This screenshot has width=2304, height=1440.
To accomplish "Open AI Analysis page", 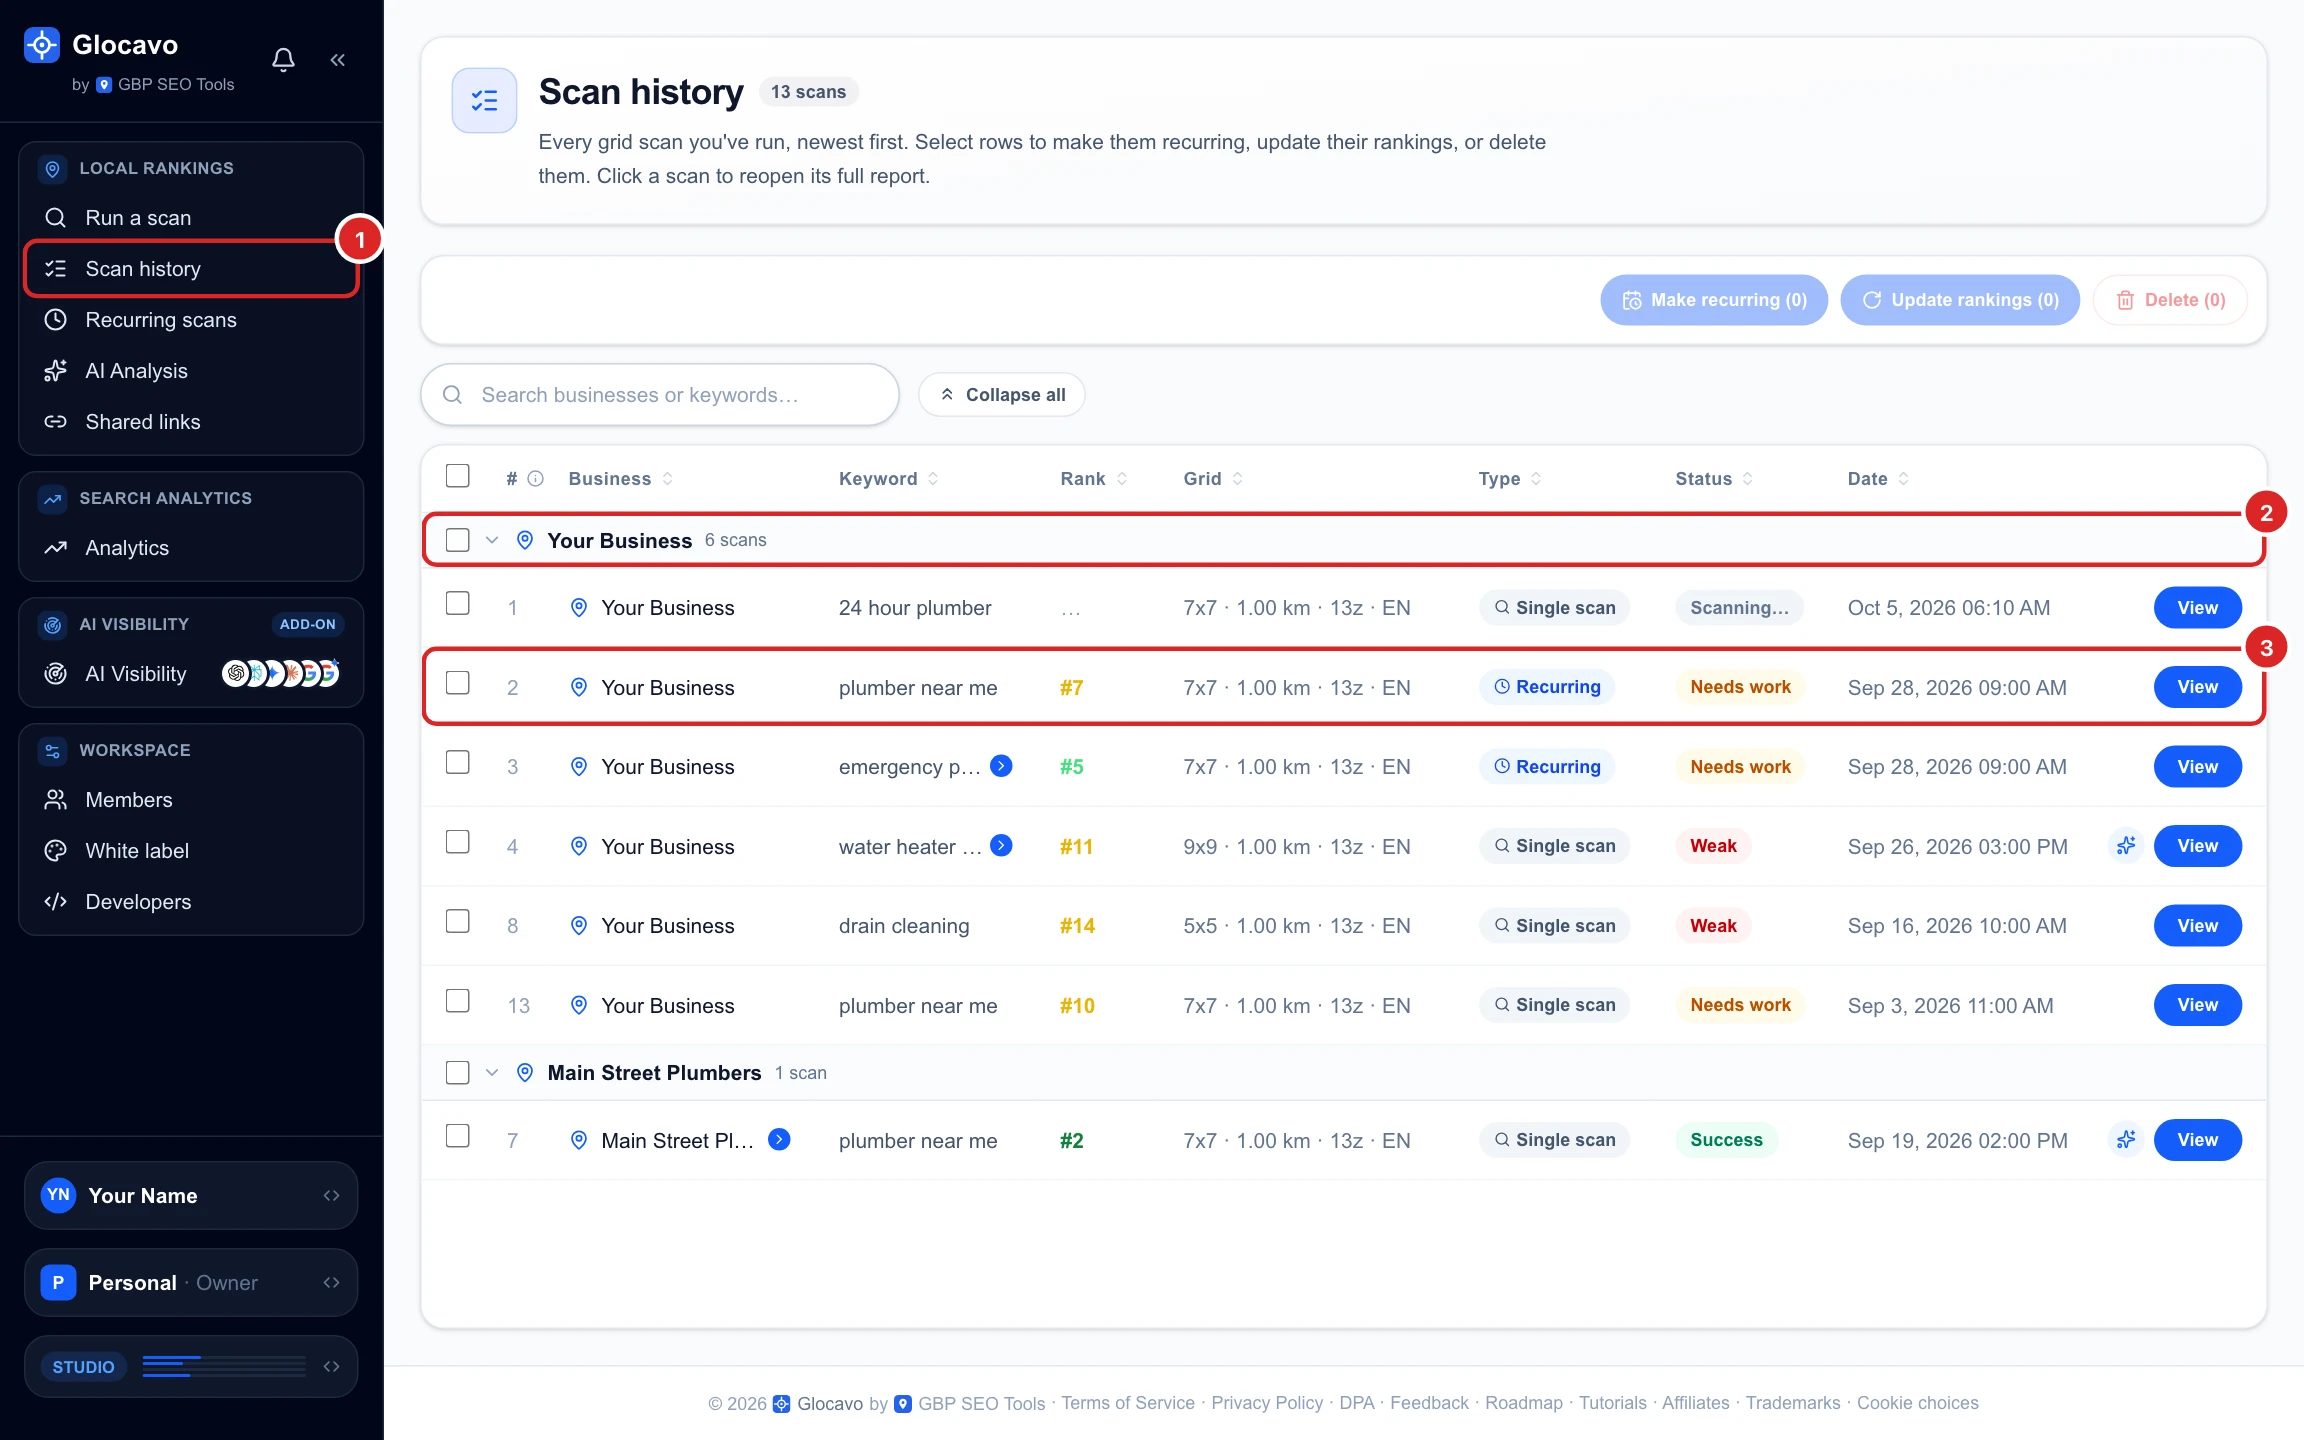I will coord(191,371).
